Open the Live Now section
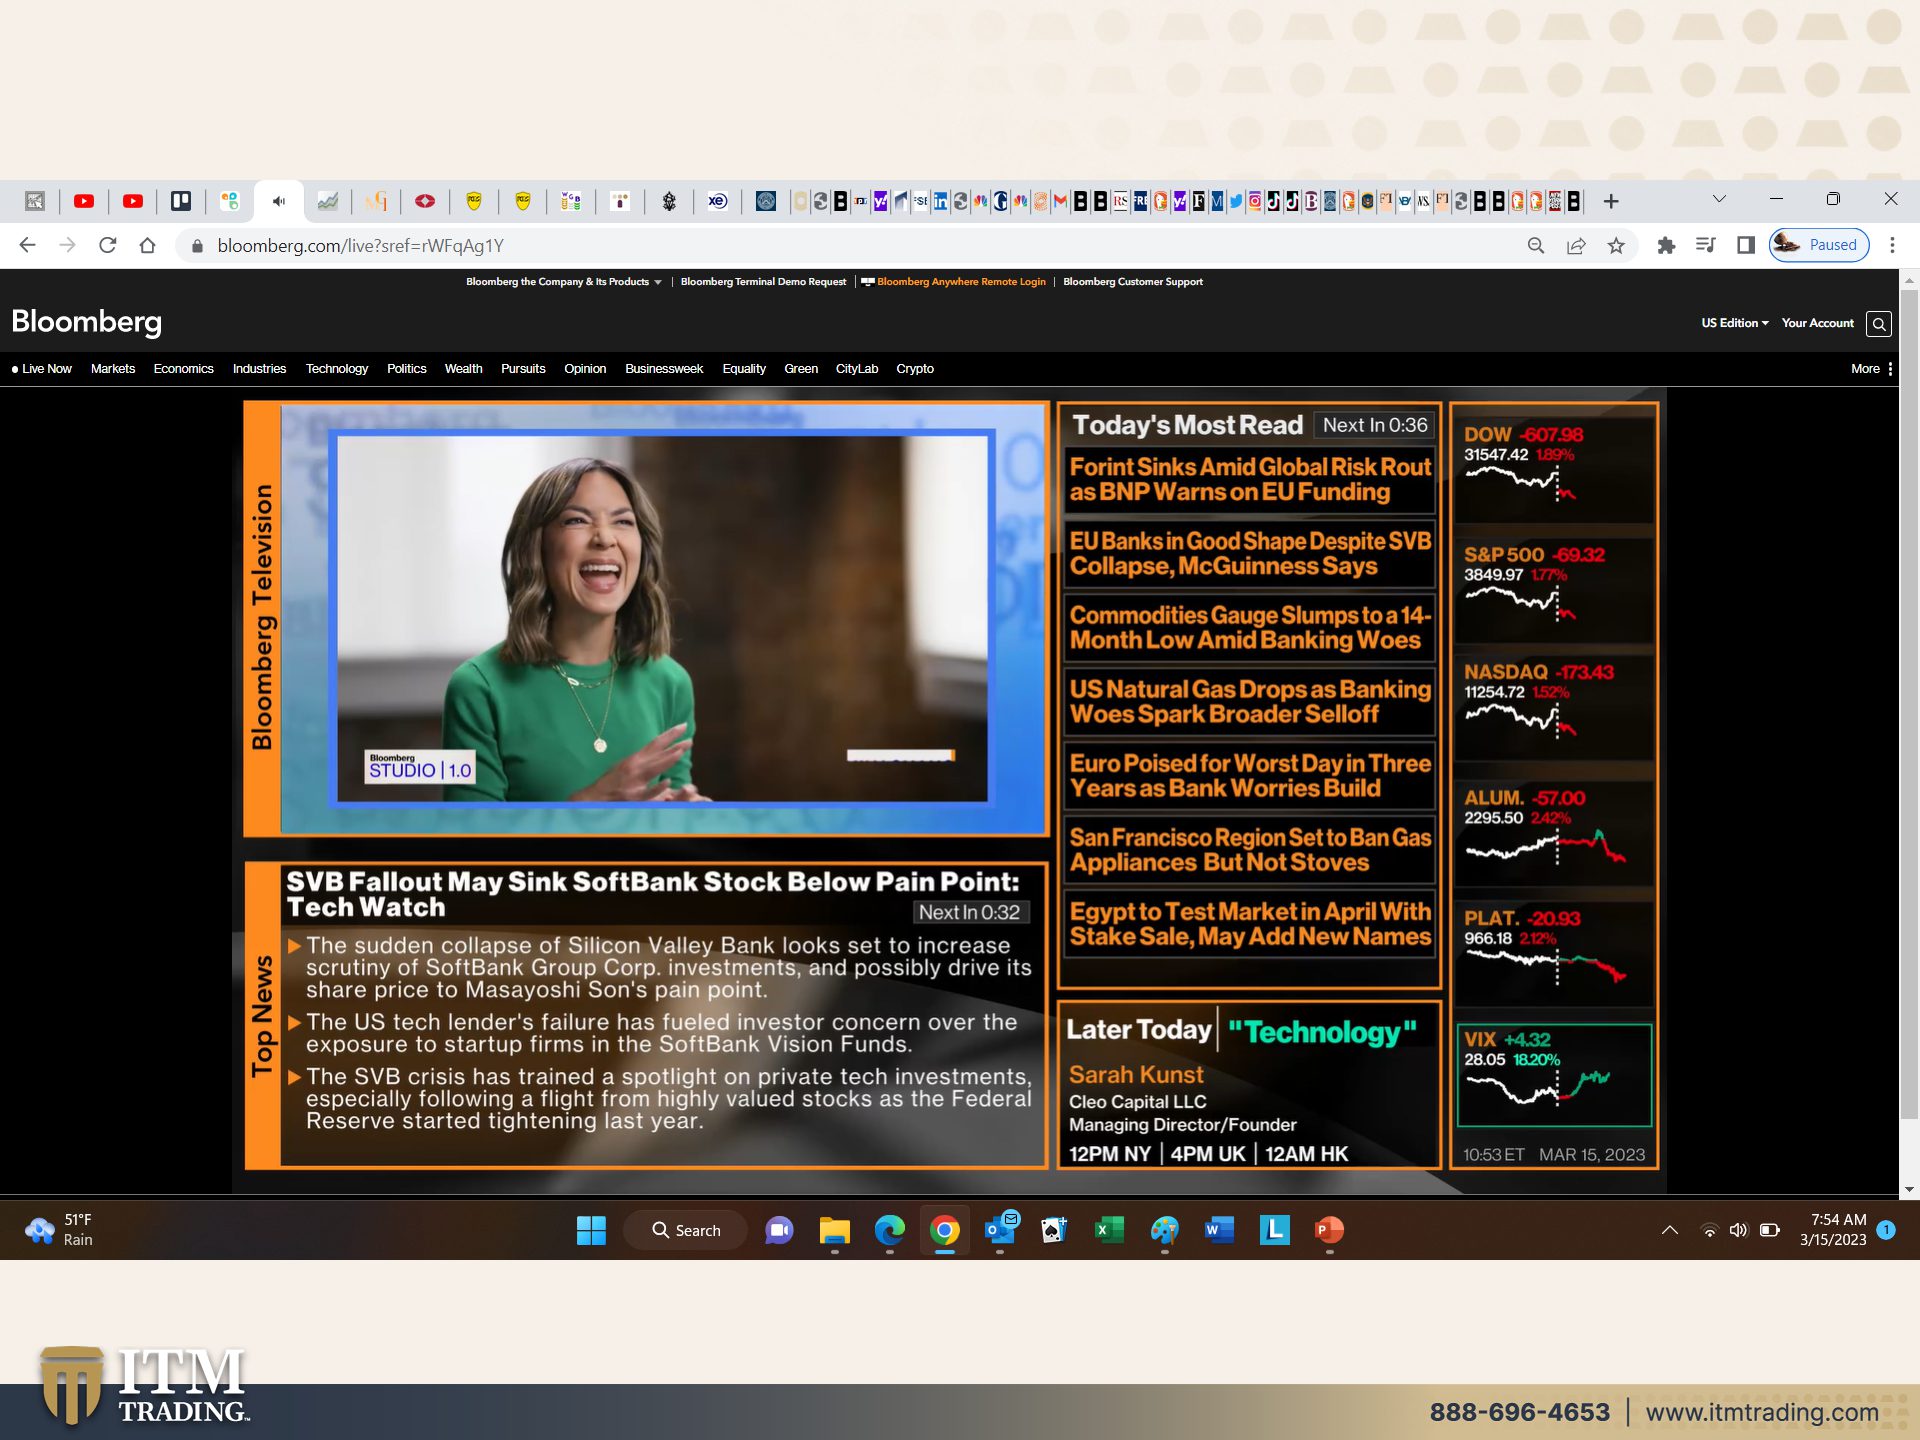 [x=42, y=369]
